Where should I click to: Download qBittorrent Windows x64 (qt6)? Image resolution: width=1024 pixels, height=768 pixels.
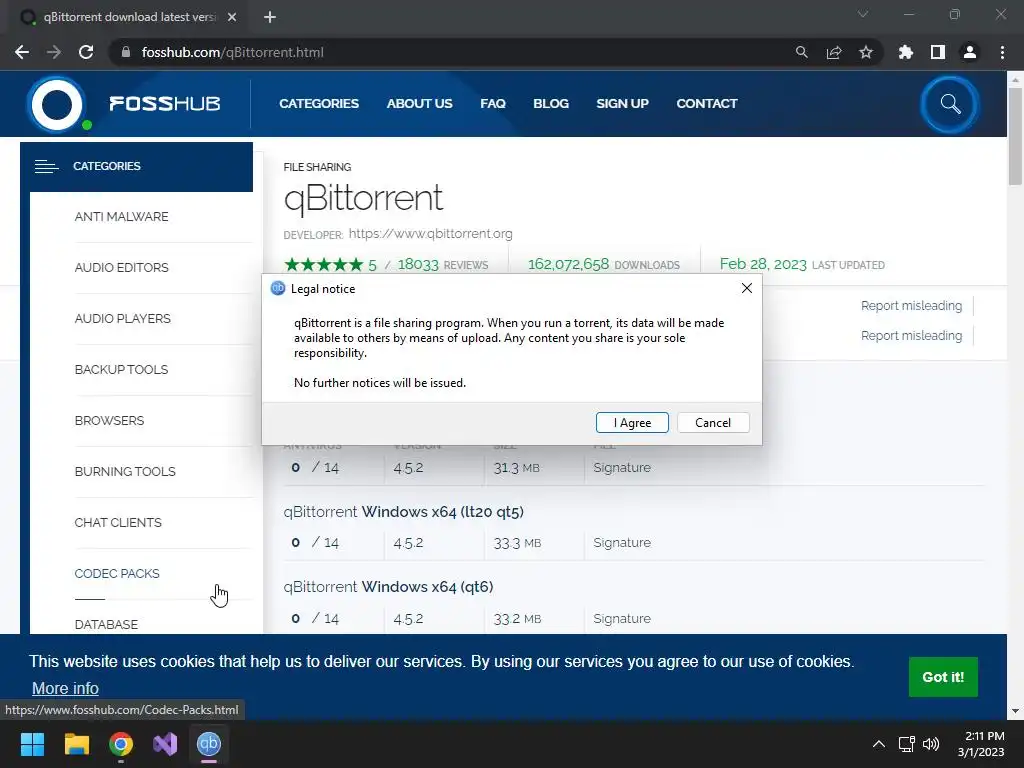point(389,587)
